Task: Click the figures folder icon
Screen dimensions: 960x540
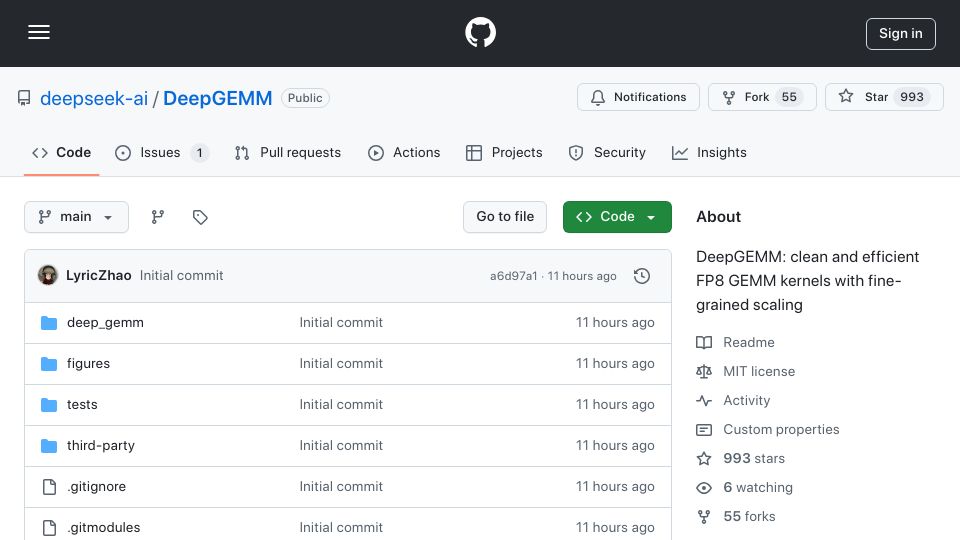Action: (49, 364)
